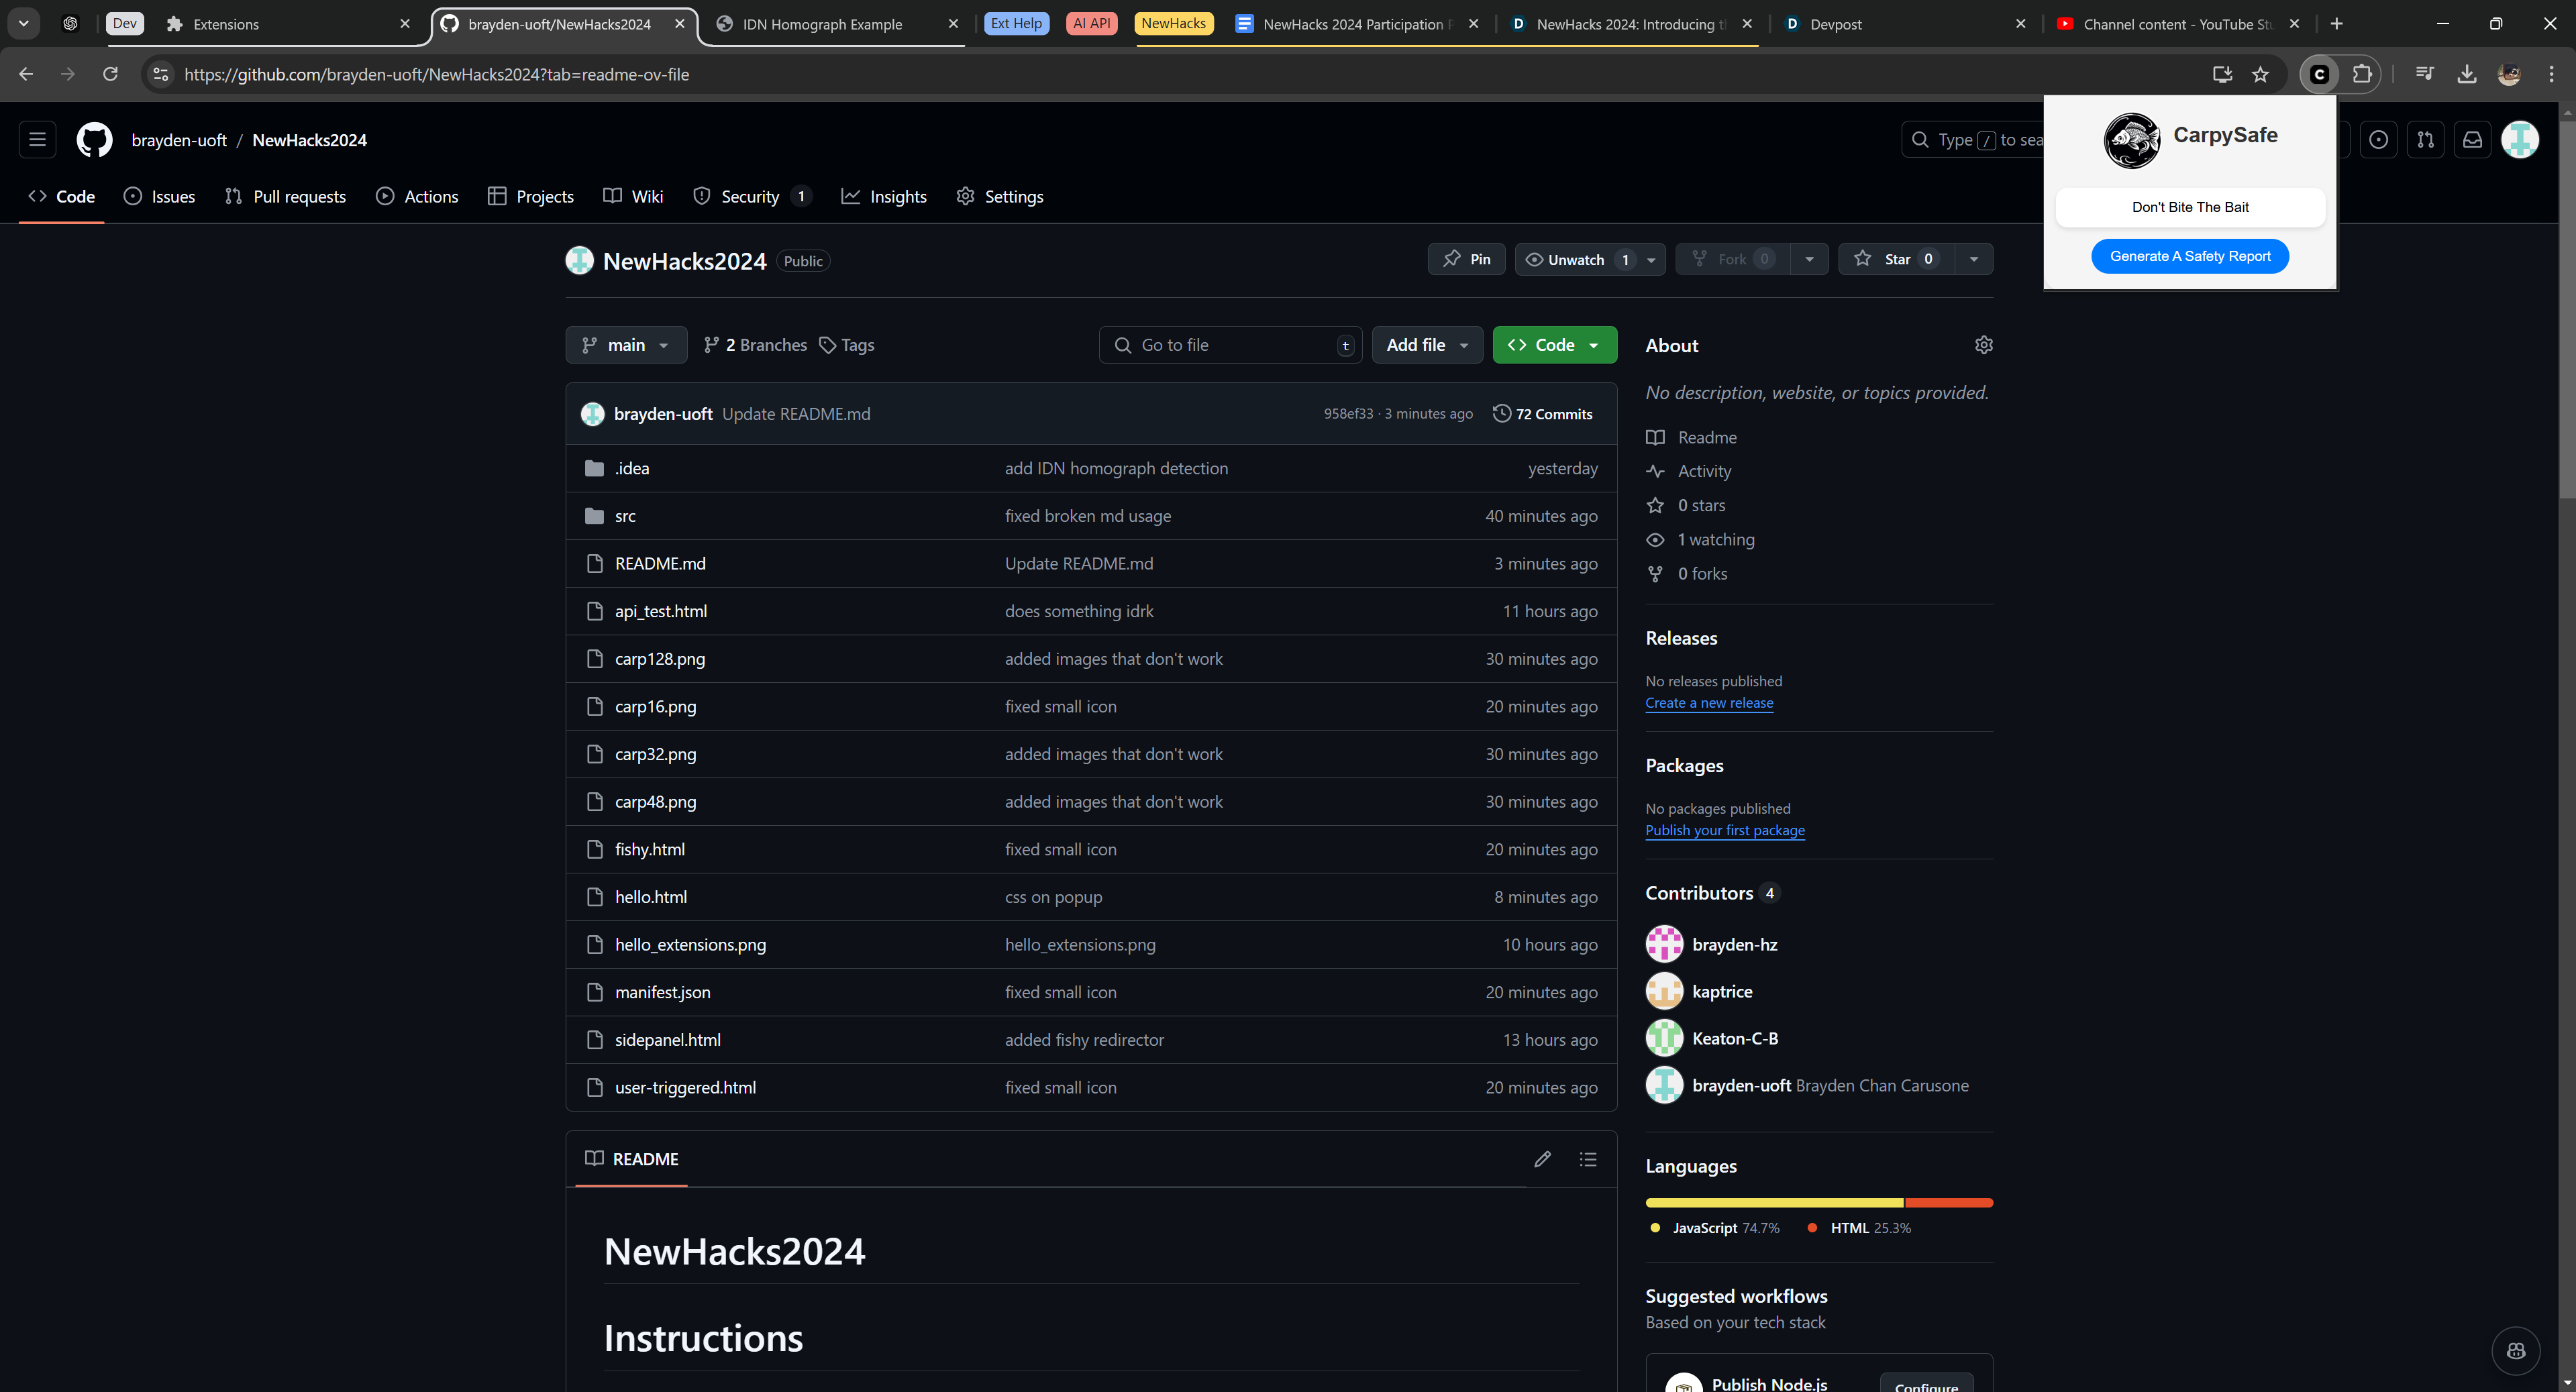
Task: Open About section settings gear
Action: click(x=1983, y=345)
